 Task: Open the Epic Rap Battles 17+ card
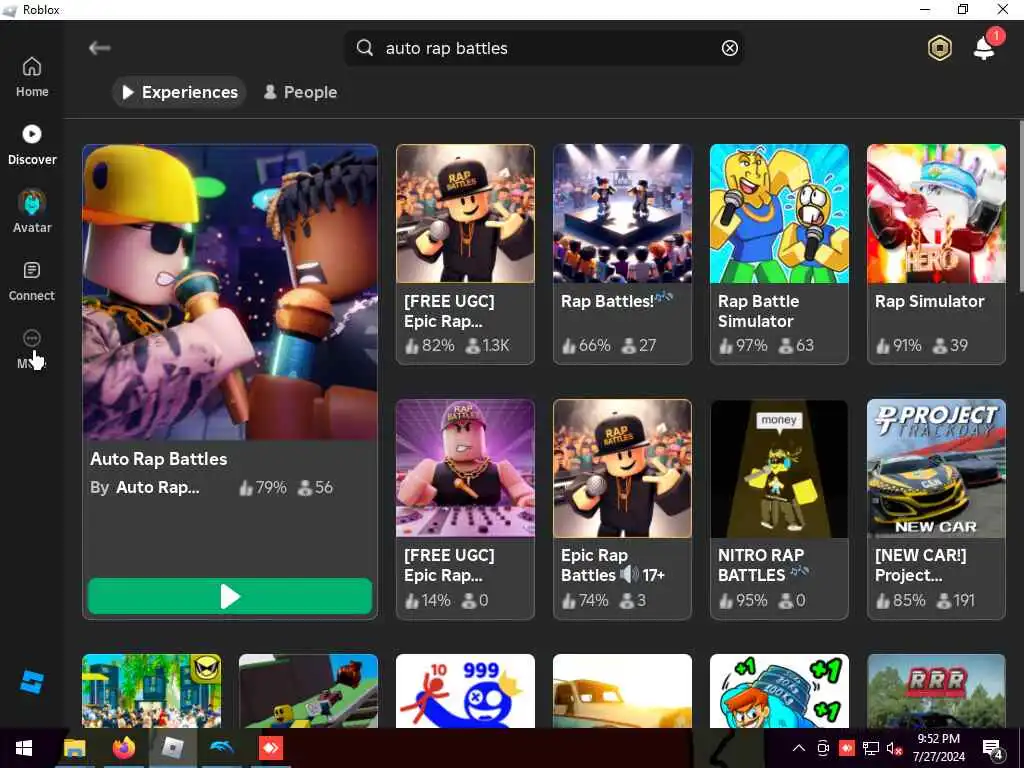[622, 509]
